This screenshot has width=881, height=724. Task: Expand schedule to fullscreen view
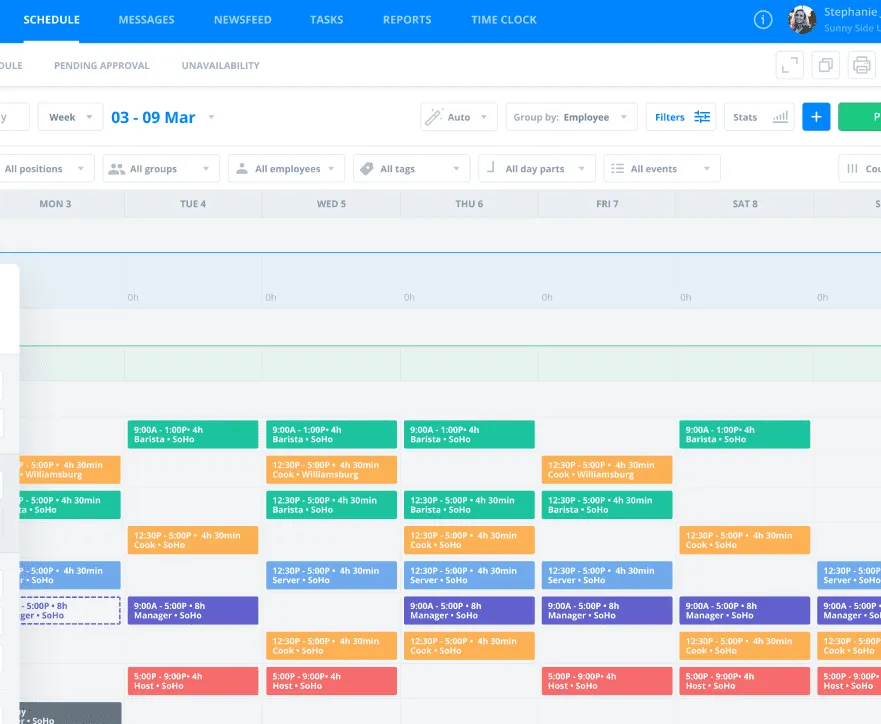(x=789, y=65)
